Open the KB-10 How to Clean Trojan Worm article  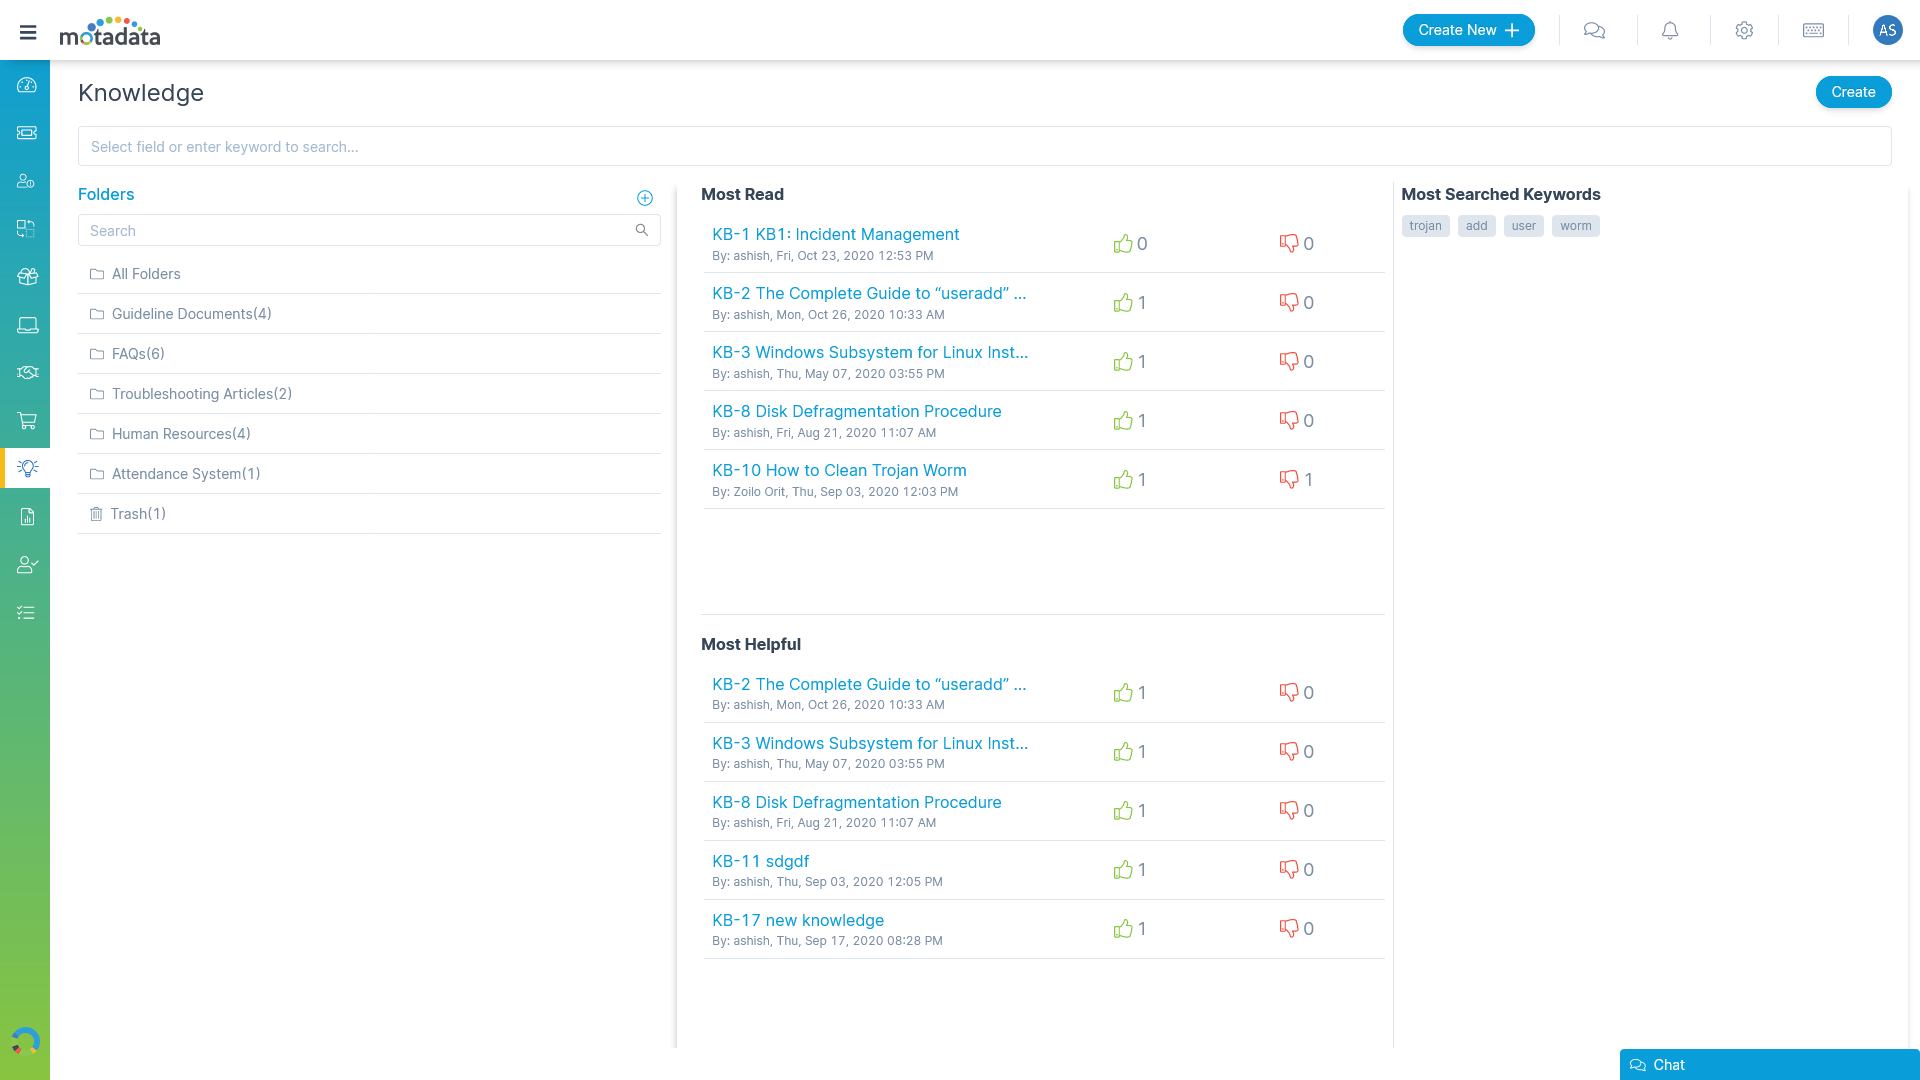839,470
